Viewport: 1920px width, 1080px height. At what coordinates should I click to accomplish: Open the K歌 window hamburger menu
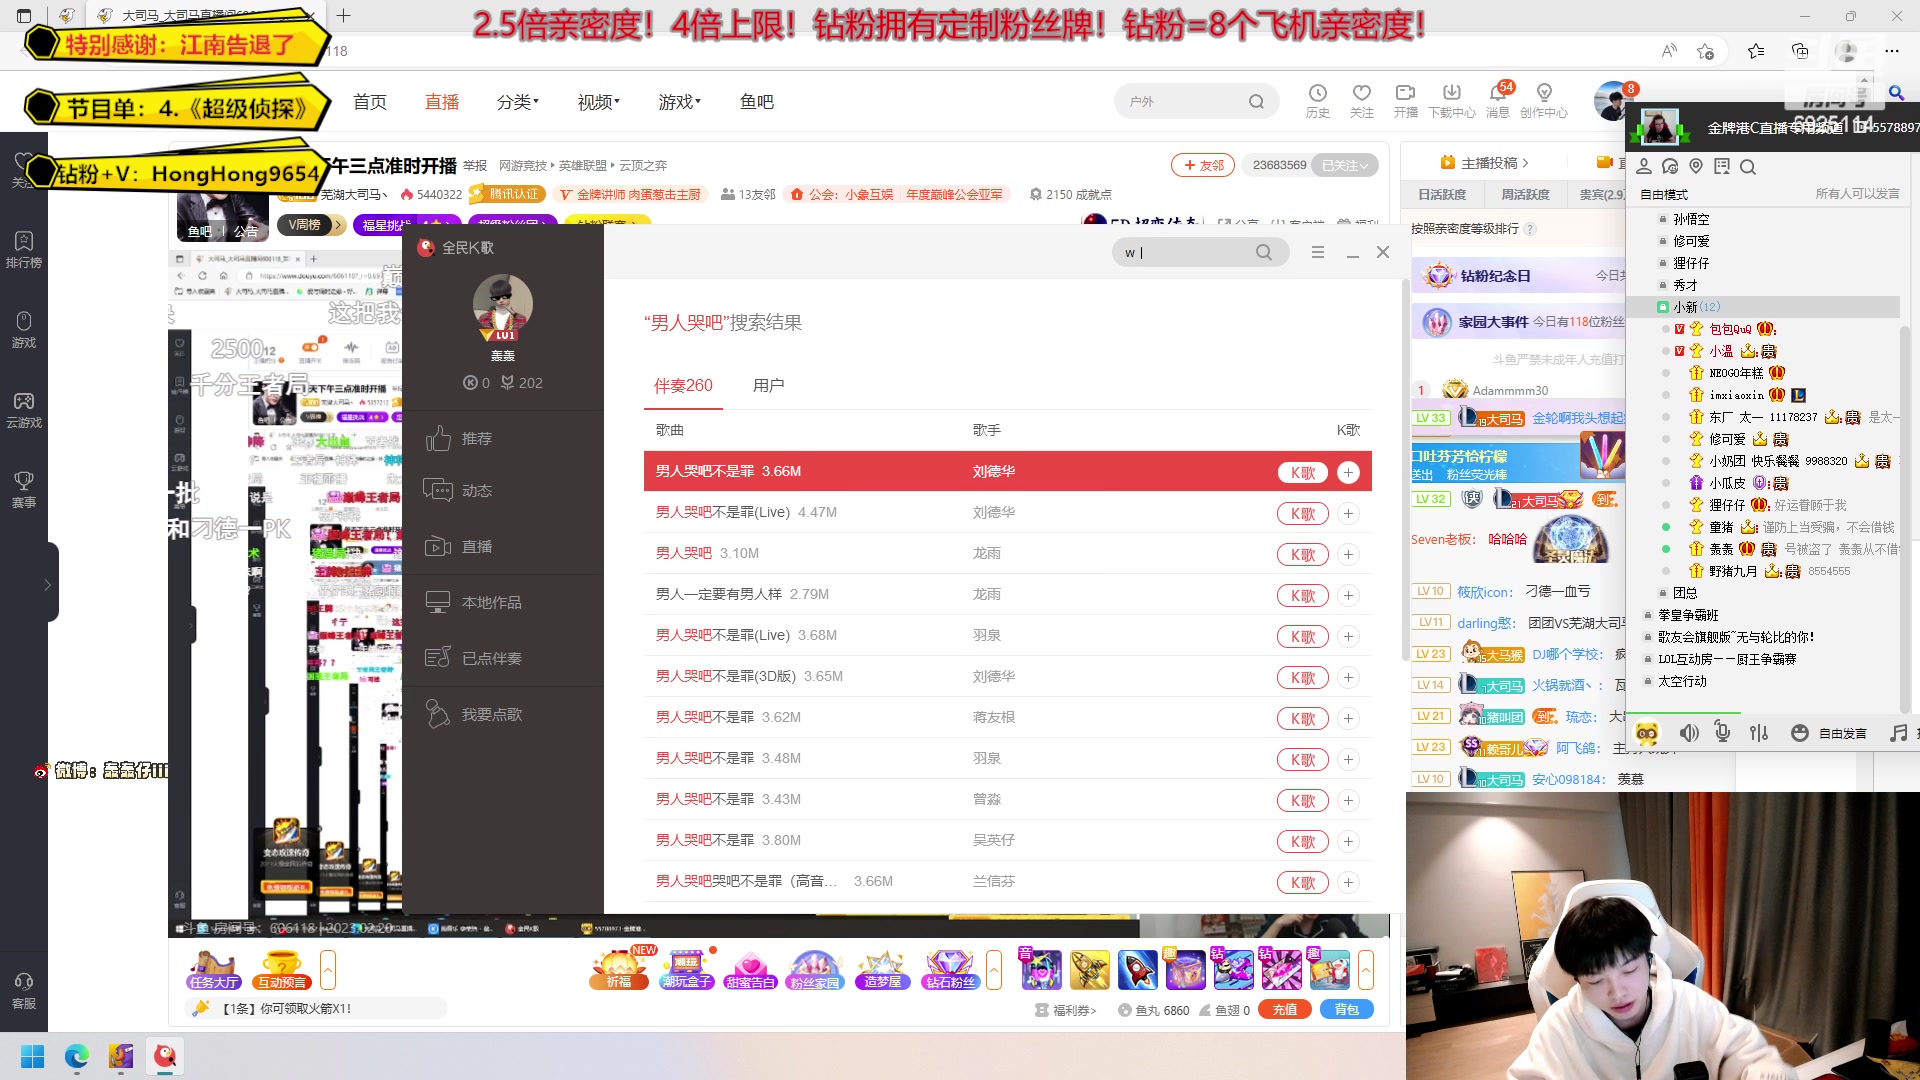pyautogui.click(x=1318, y=253)
